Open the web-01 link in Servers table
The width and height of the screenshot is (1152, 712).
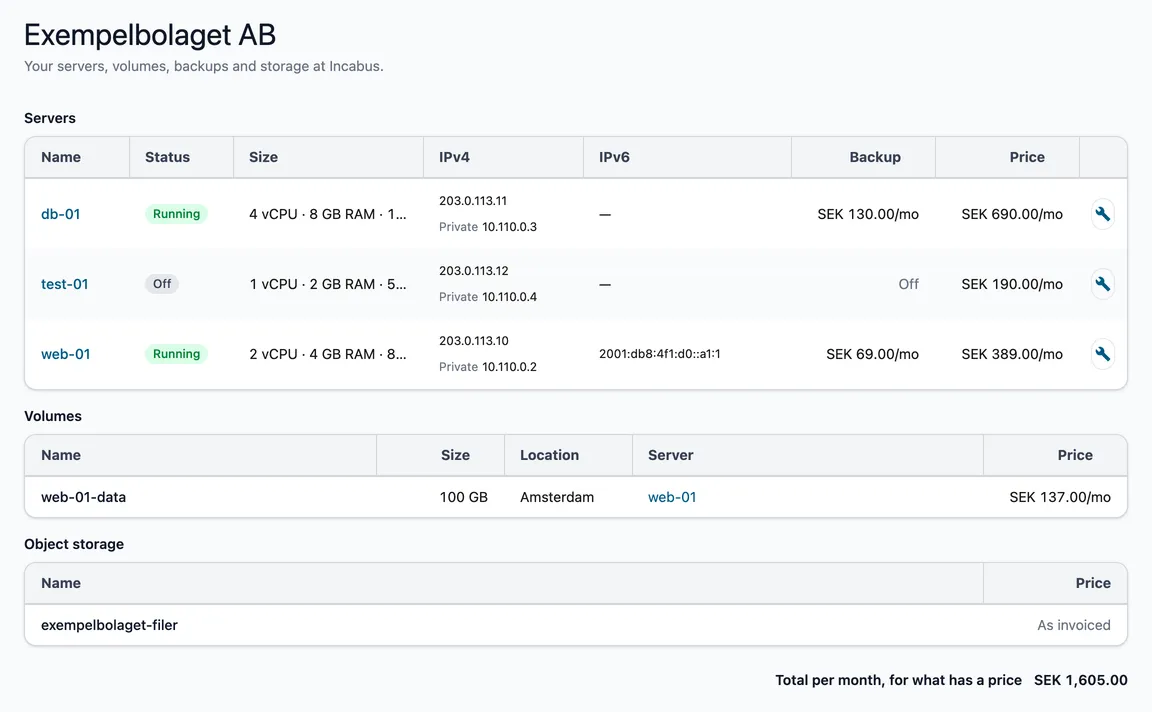tap(65, 353)
